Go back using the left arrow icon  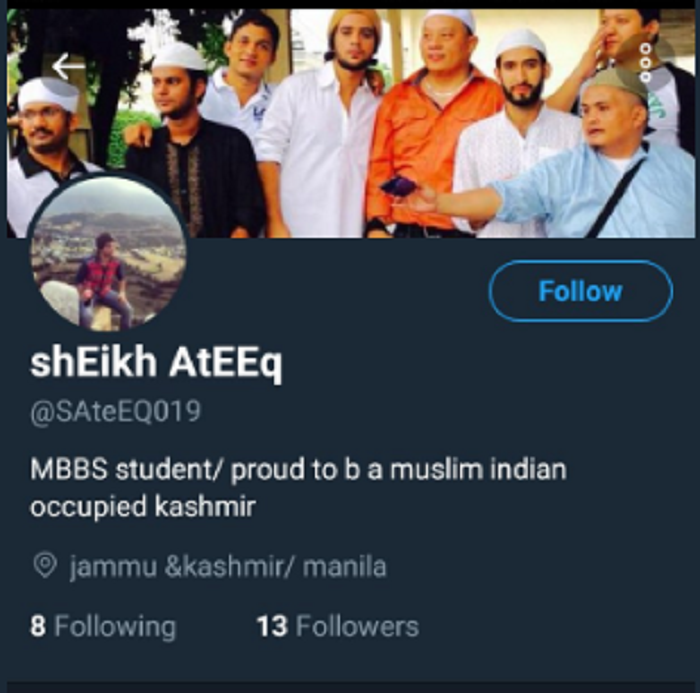point(68,67)
